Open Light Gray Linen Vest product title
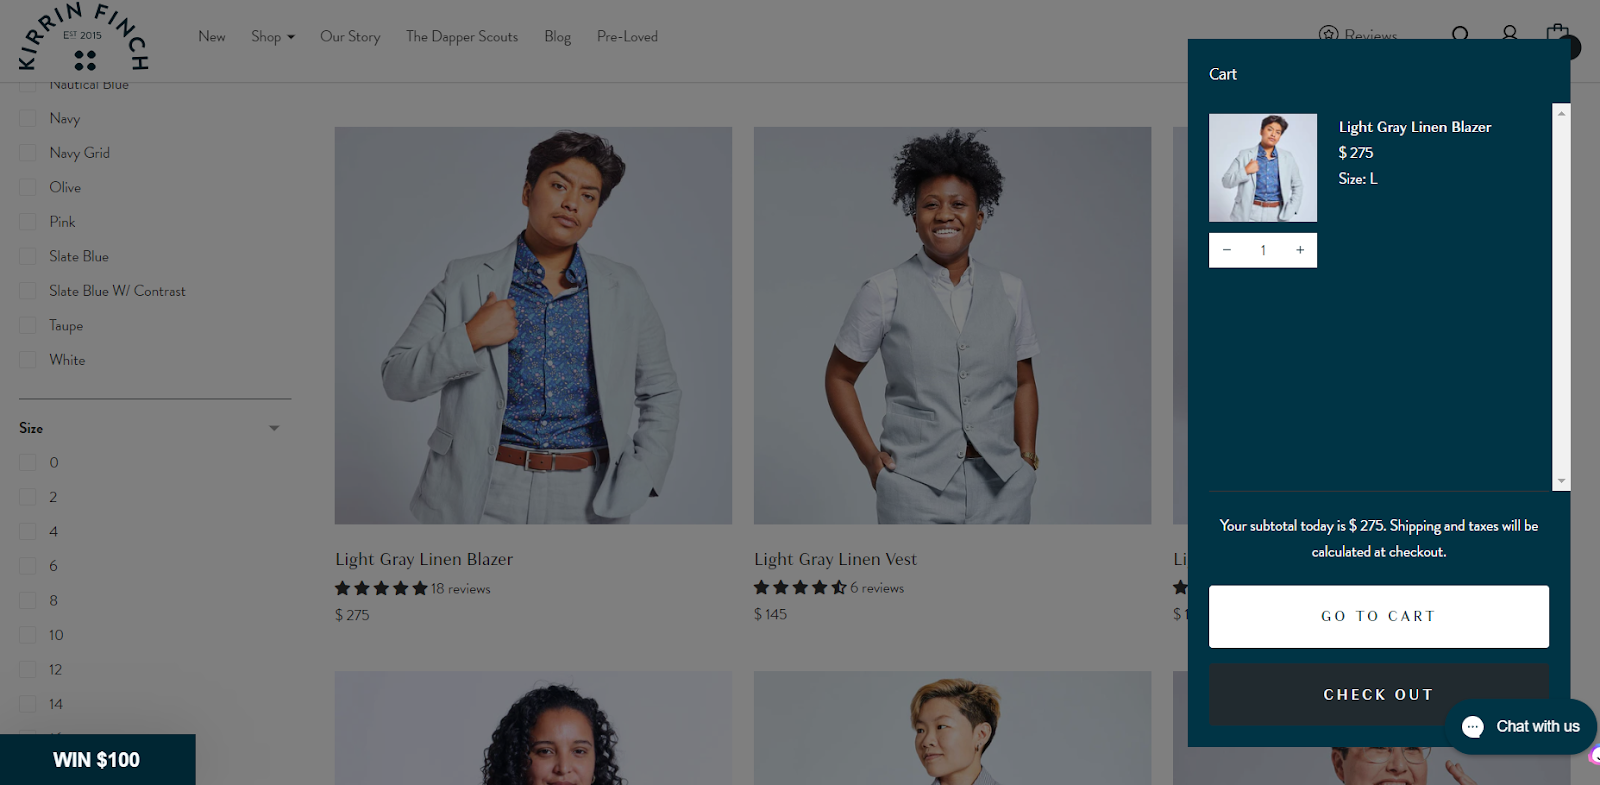Viewport: 1600px width, 785px height. pyautogui.click(x=835, y=559)
